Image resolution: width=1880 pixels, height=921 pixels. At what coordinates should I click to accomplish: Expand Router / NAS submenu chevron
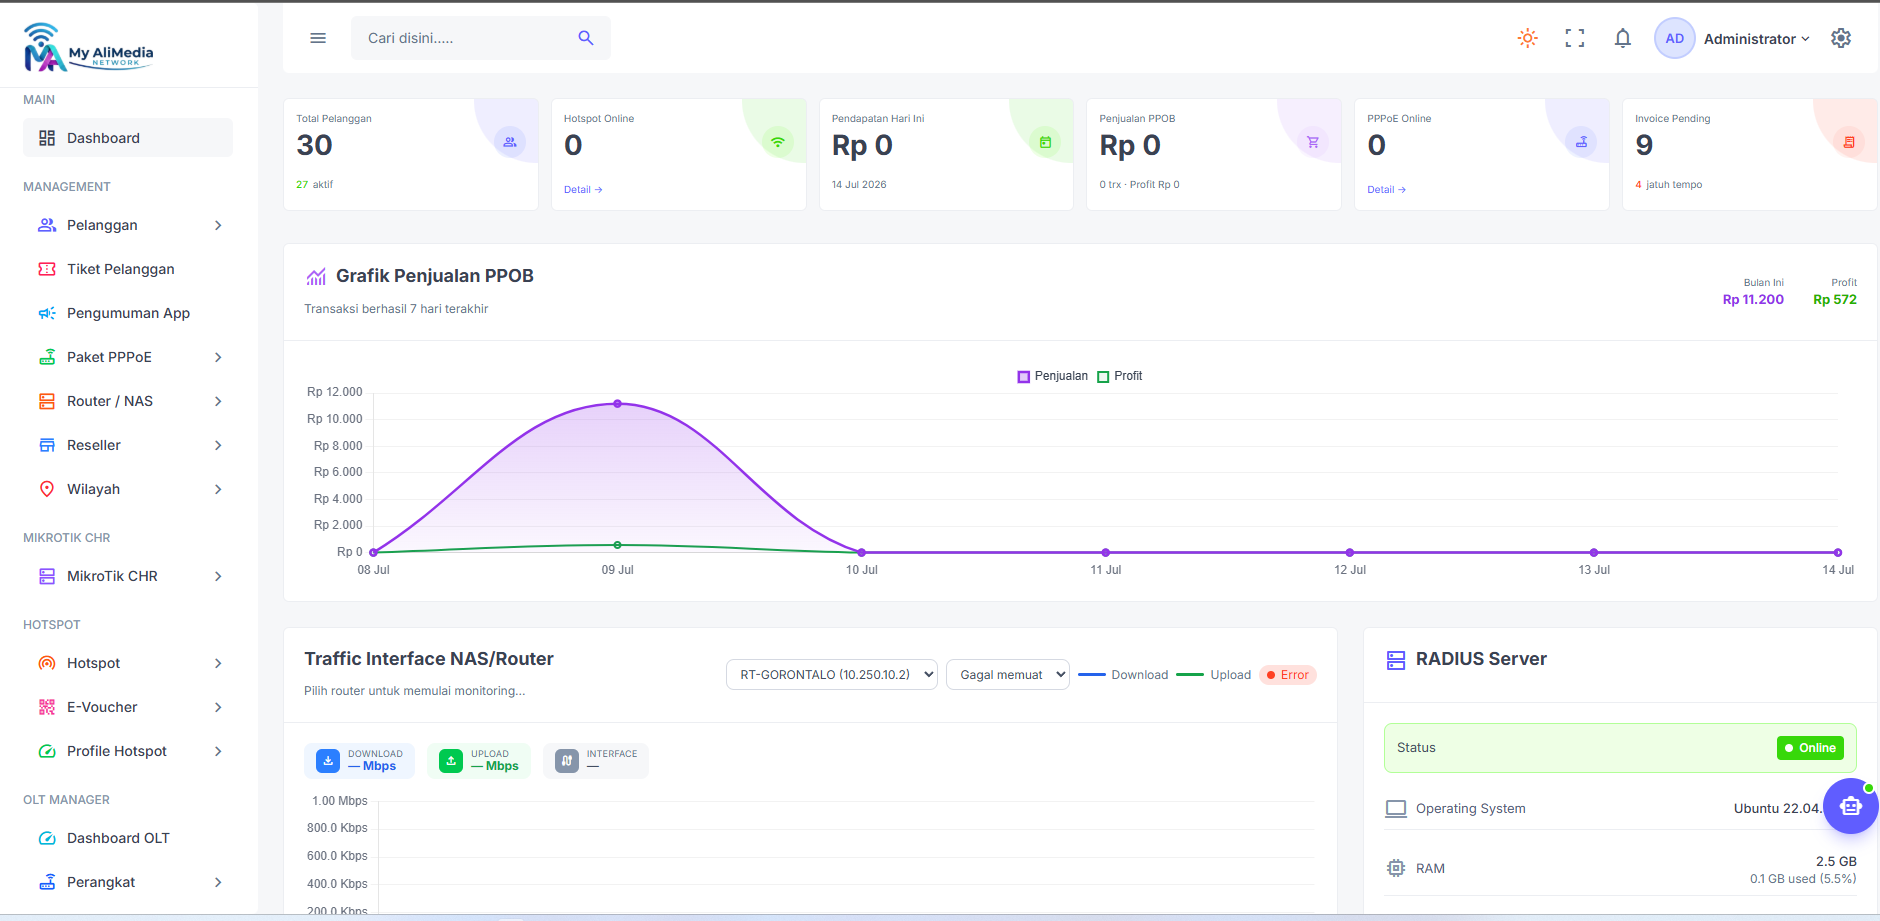pyautogui.click(x=218, y=401)
